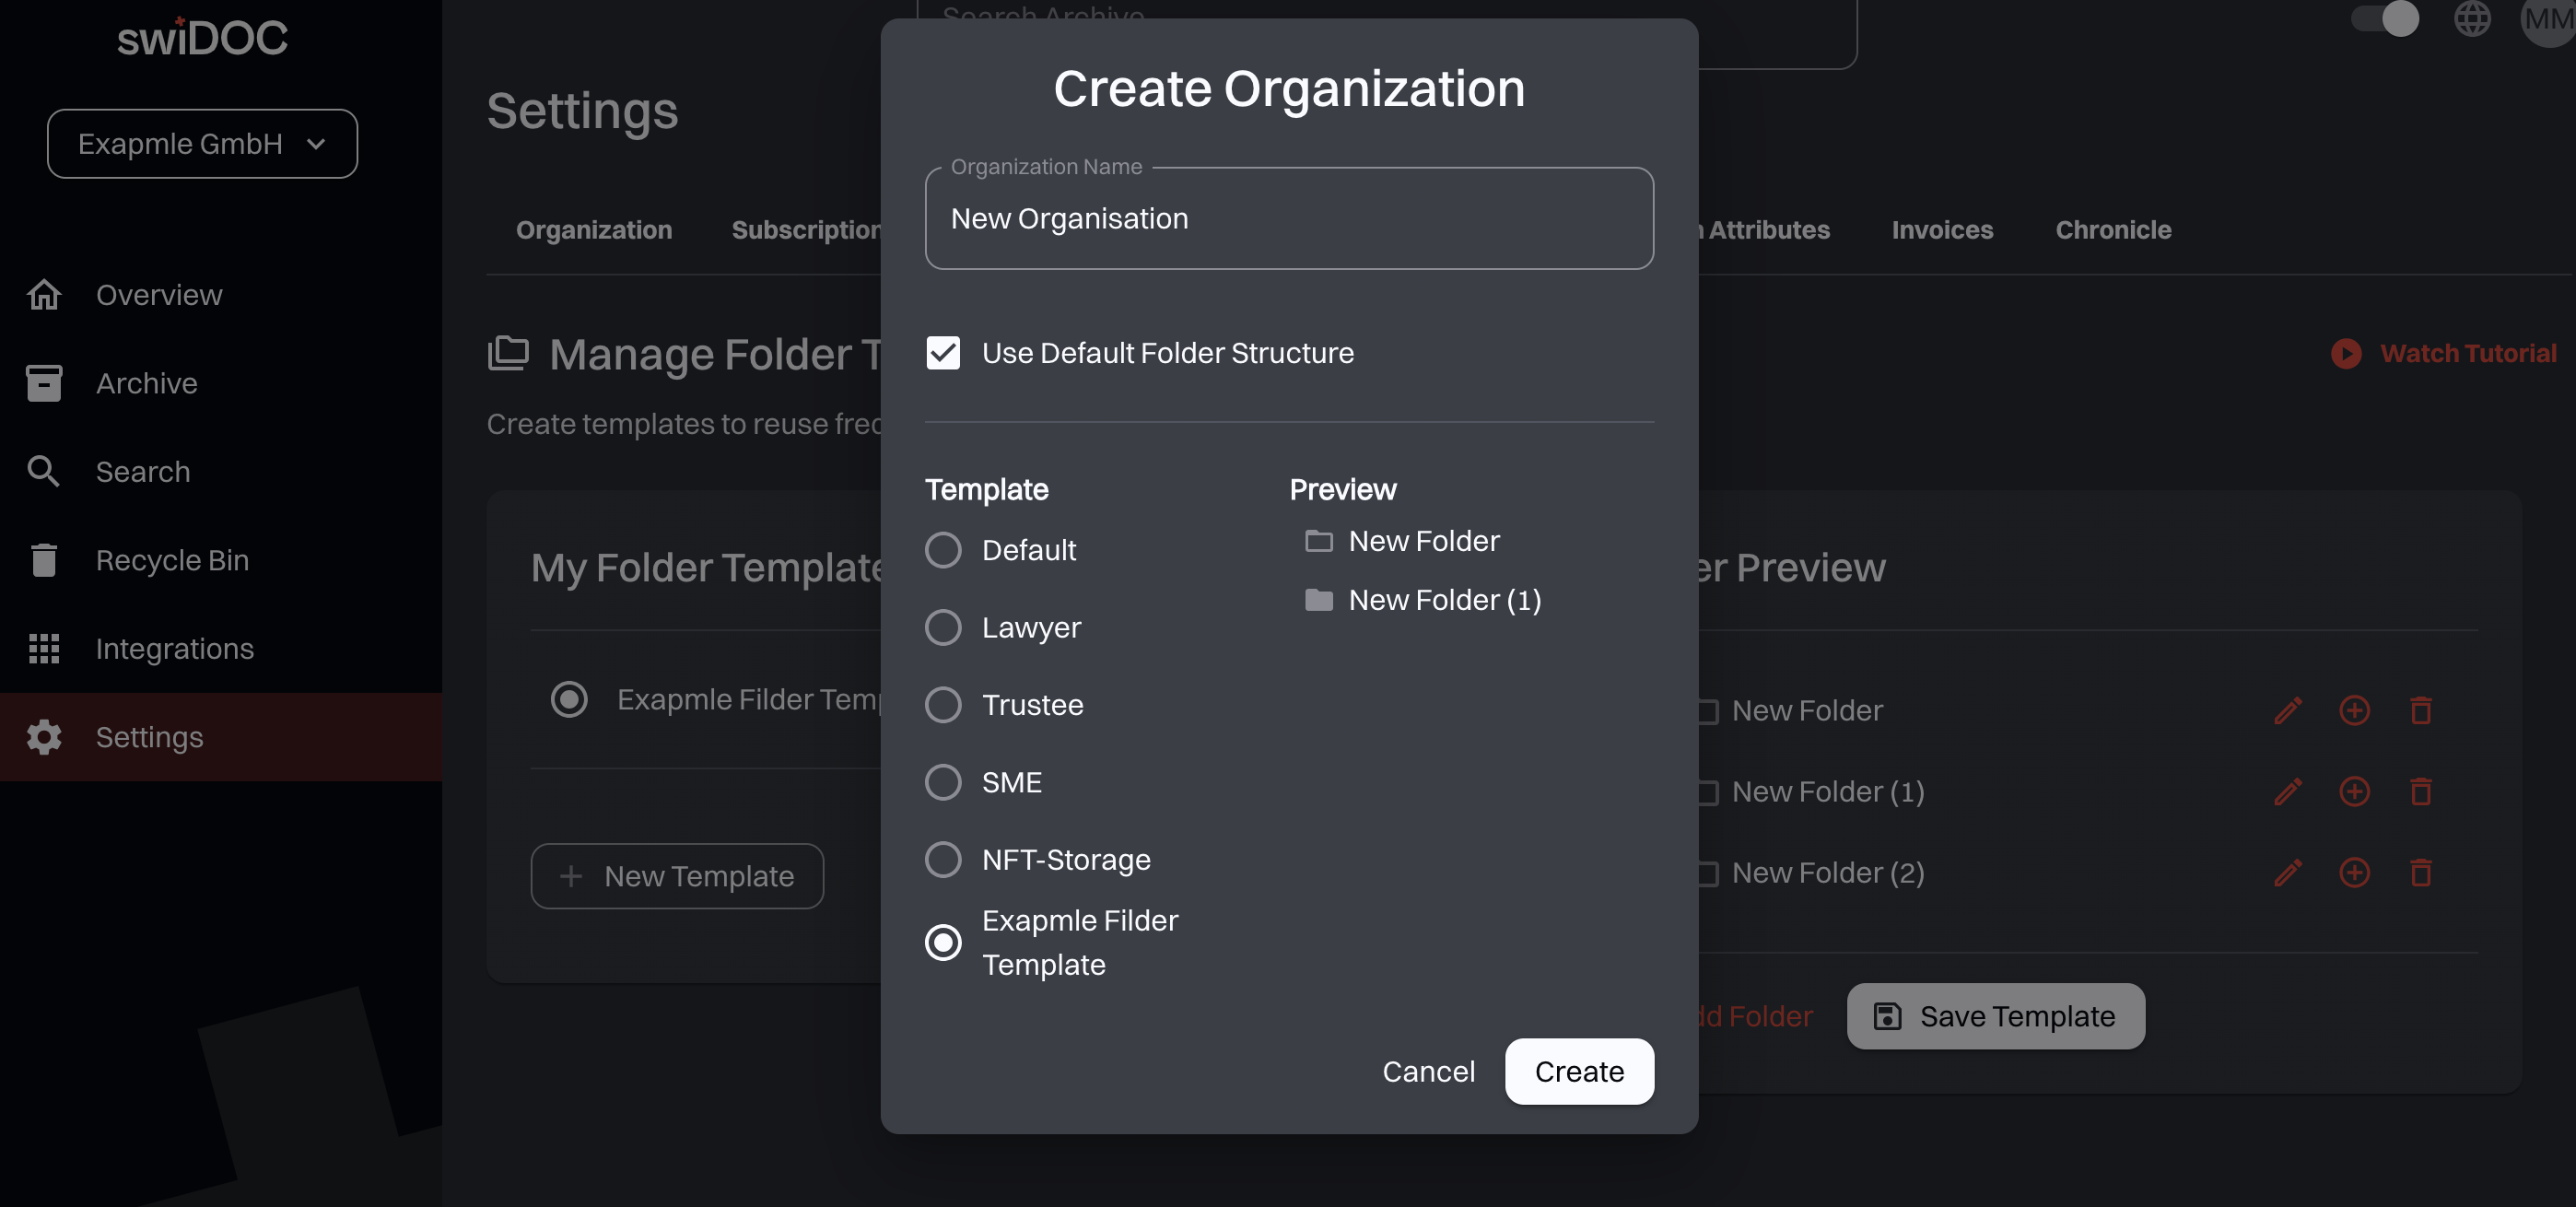Click the globe language icon
The width and height of the screenshot is (2576, 1207).
[2472, 19]
